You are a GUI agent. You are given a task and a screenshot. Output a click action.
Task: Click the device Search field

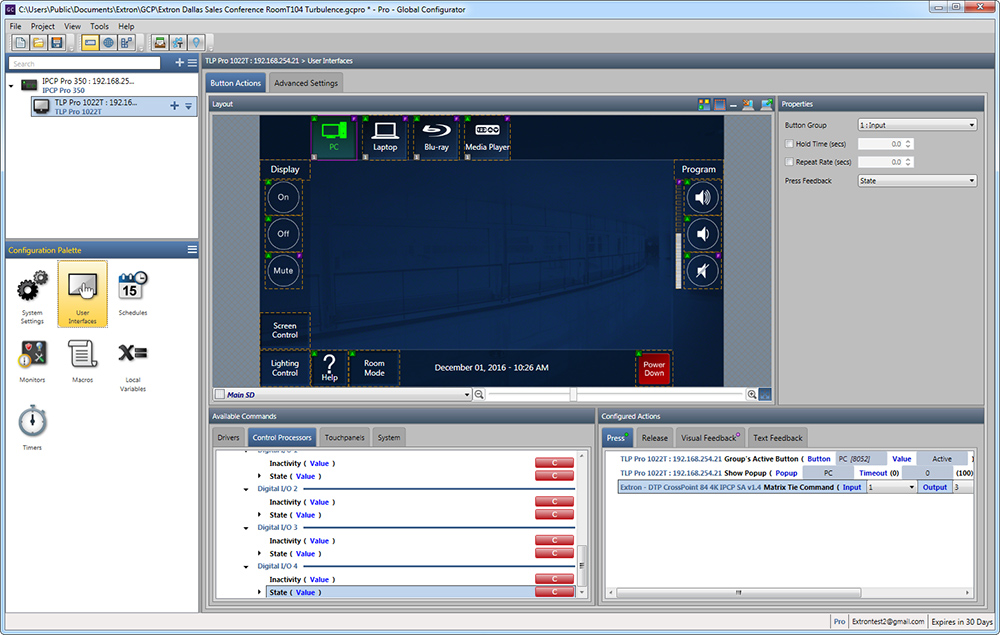(84, 63)
